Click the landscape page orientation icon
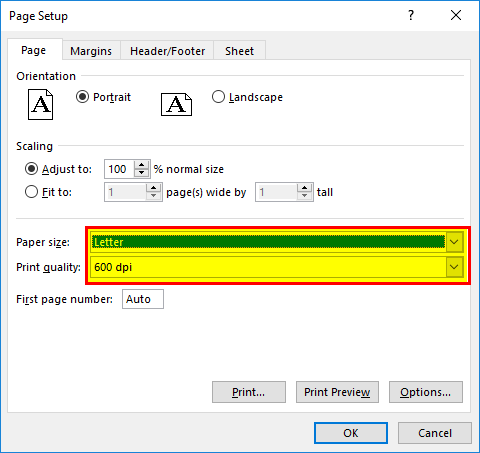The width and height of the screenshot is (480, 453). (x=176, y=104)
